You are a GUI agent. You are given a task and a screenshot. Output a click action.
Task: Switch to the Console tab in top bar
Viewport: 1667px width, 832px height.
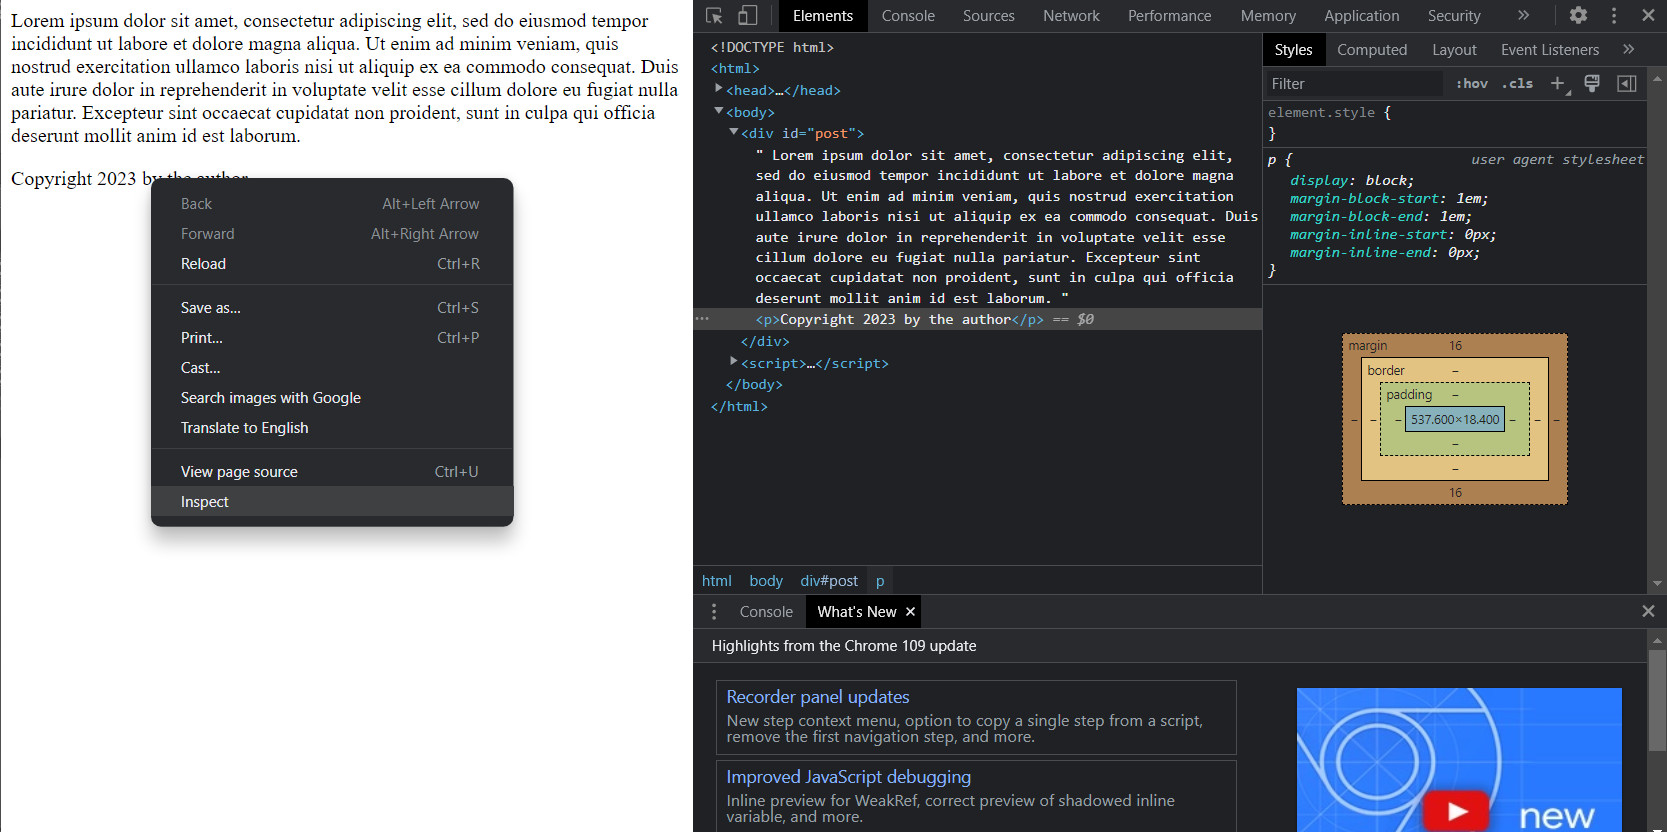pos(908,16)
